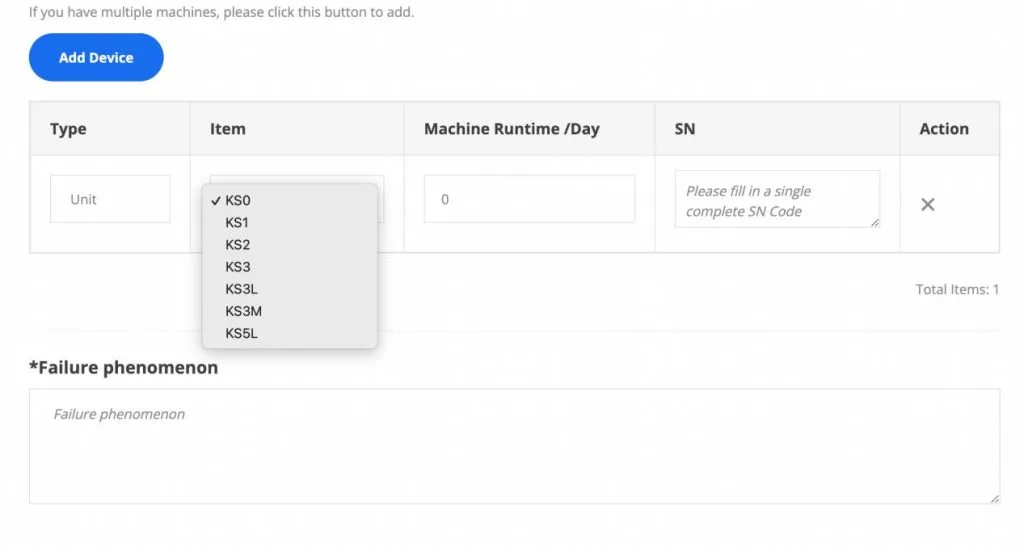
Task: Select KS0 from the Item dropdown
Action: [x=238, y=200]
